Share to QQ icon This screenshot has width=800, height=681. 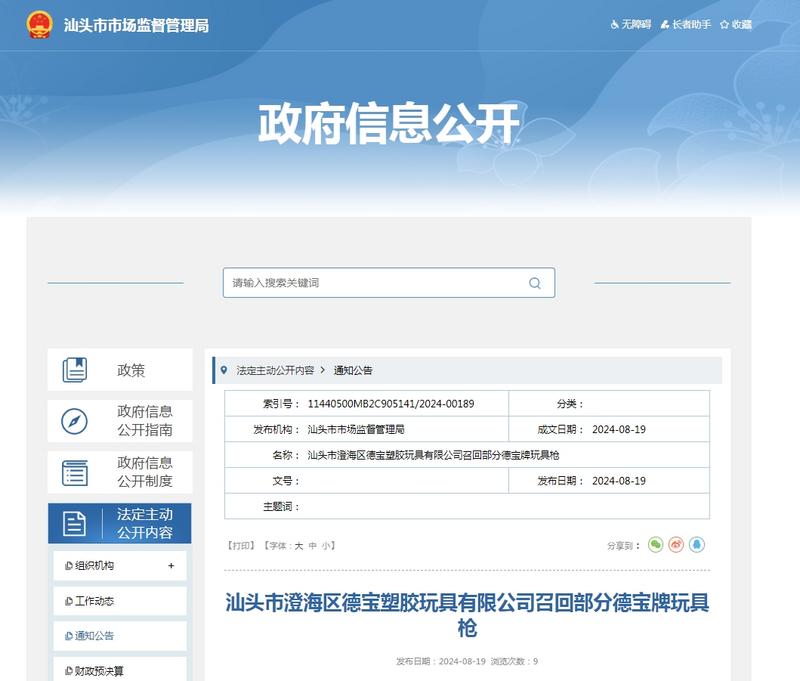[697, 545]
